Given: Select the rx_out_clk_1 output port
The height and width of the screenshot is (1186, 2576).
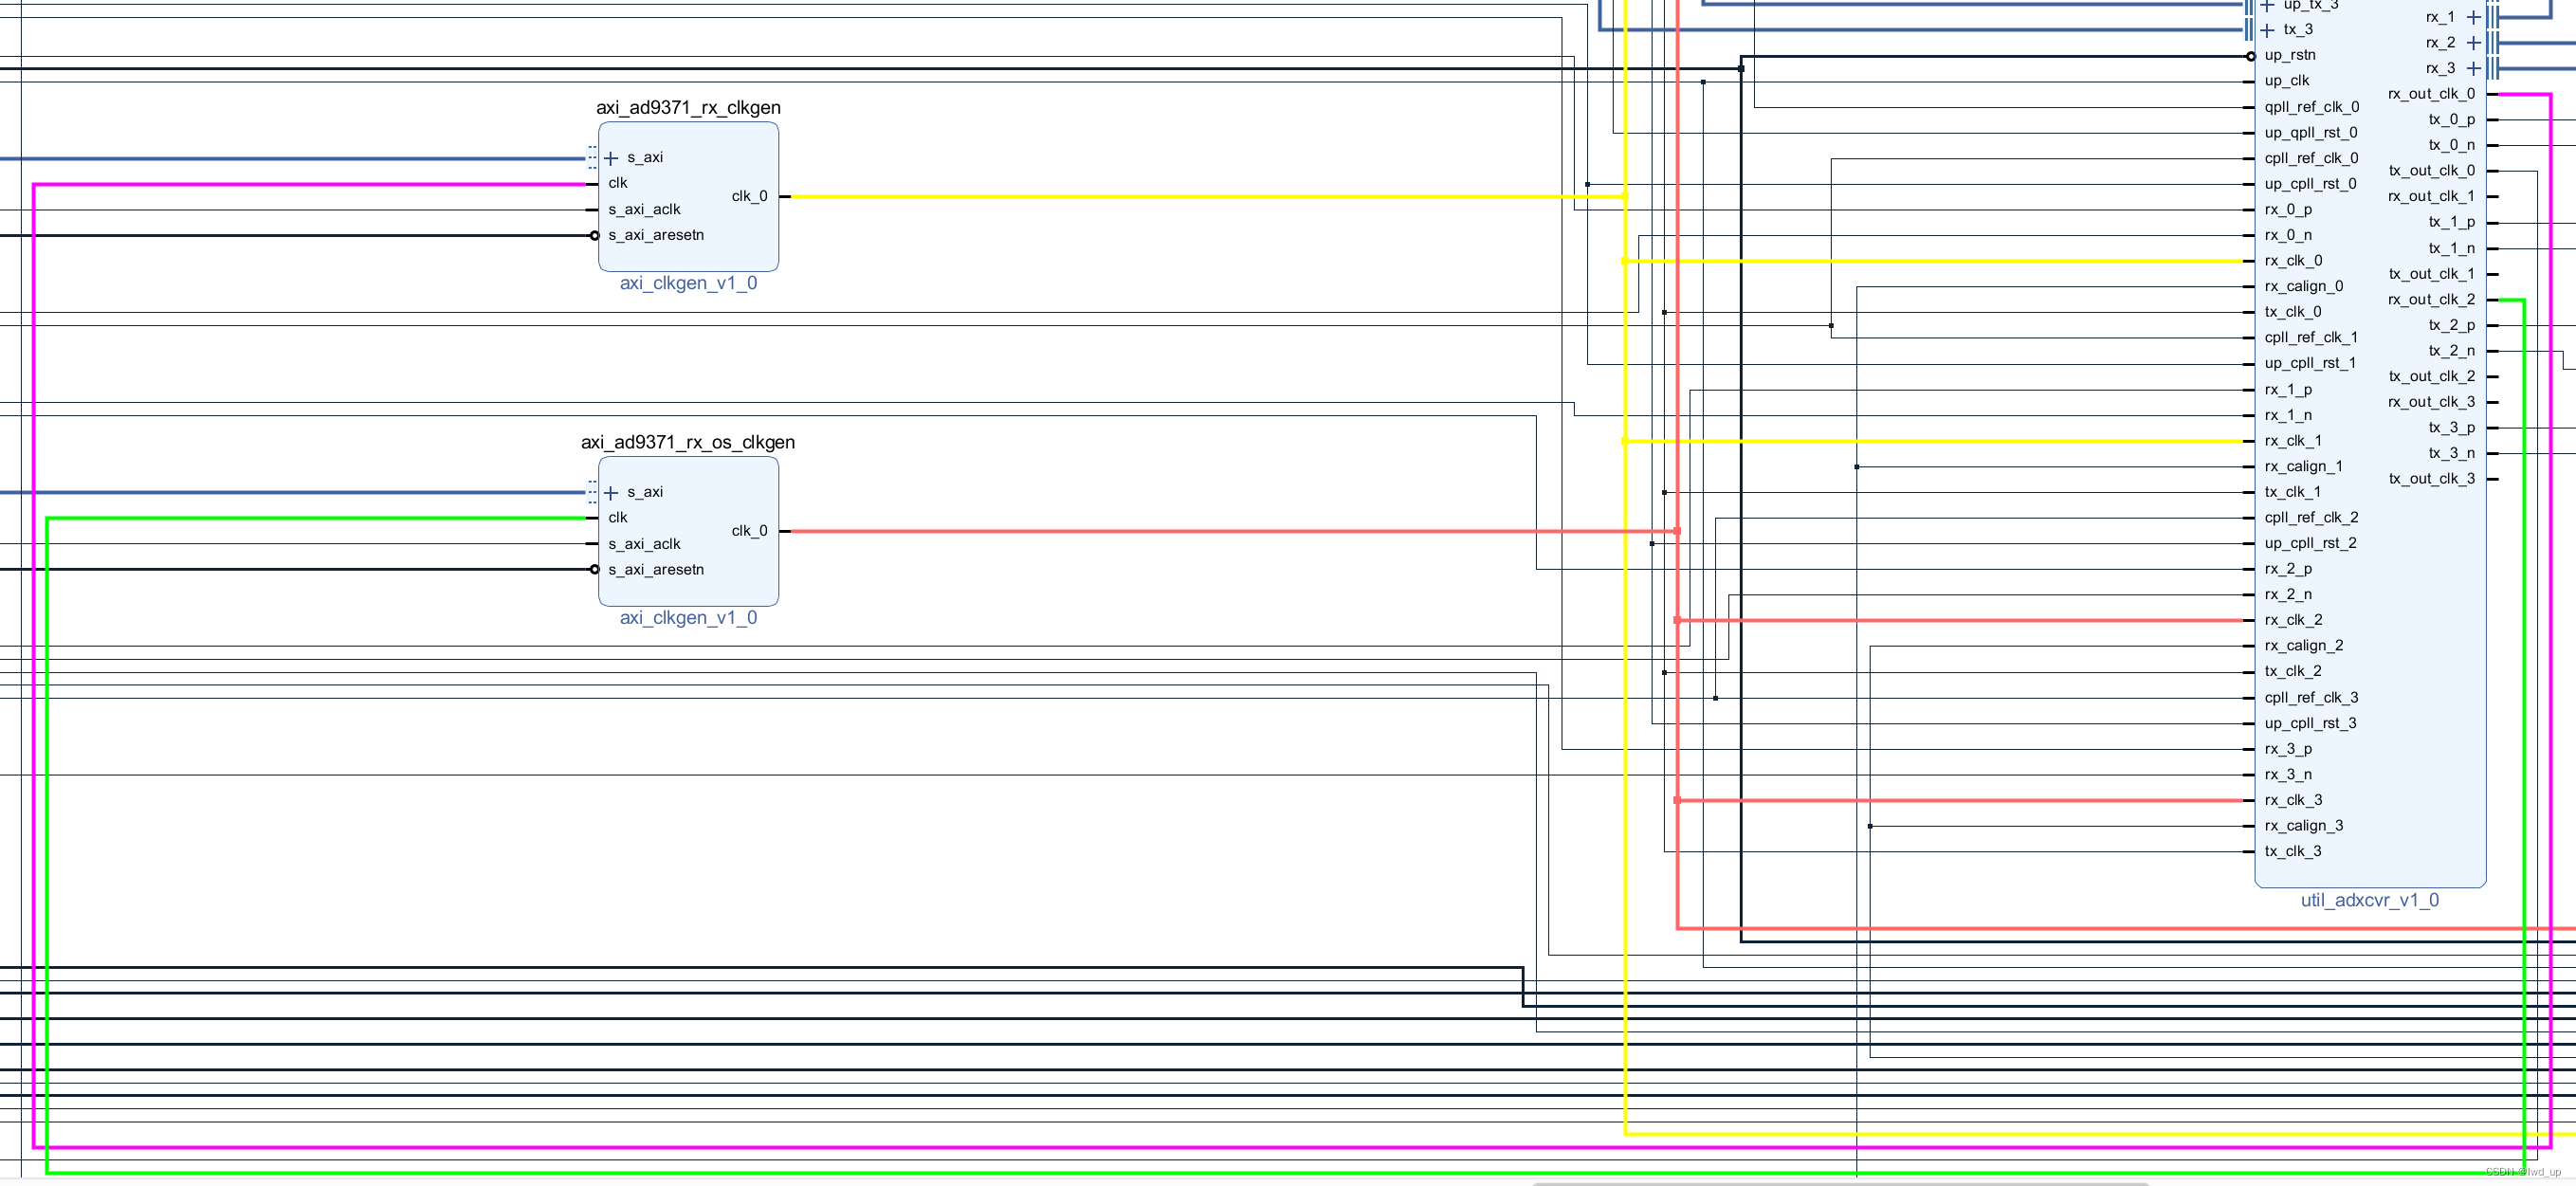Looking at the screenshot, I should (x=2431, y=197).
